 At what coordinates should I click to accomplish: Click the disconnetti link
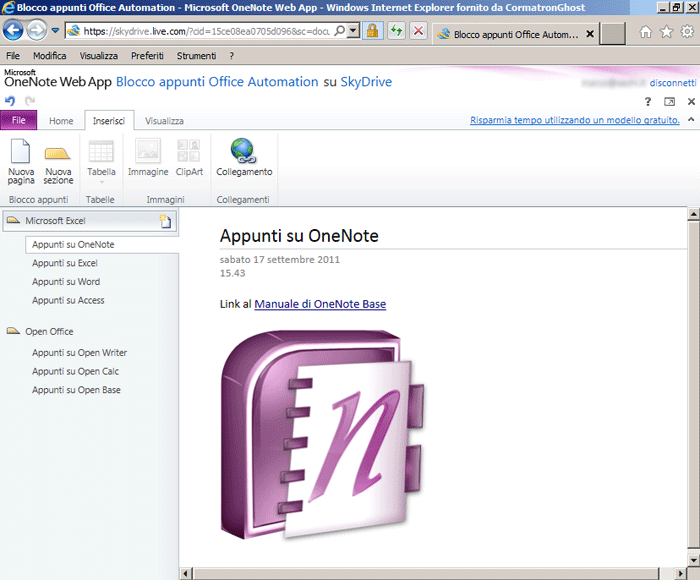point(673,83)
